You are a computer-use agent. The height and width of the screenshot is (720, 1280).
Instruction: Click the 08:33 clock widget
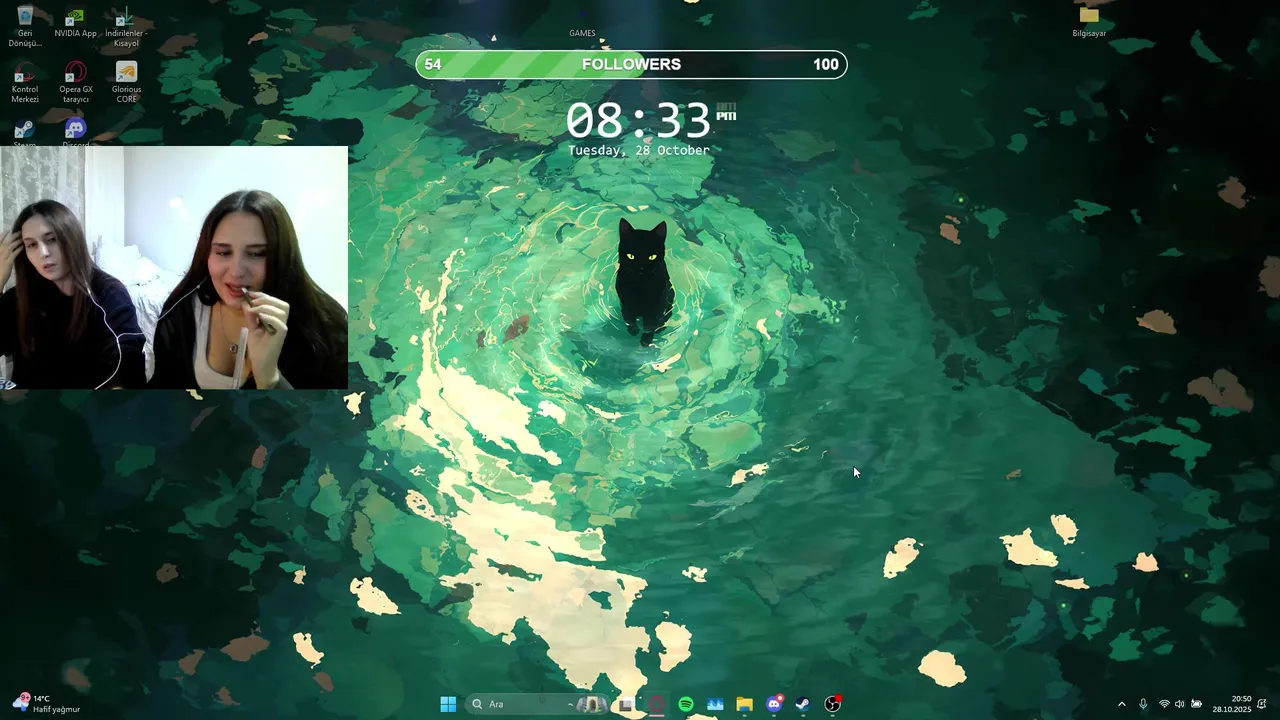(650, 121)
